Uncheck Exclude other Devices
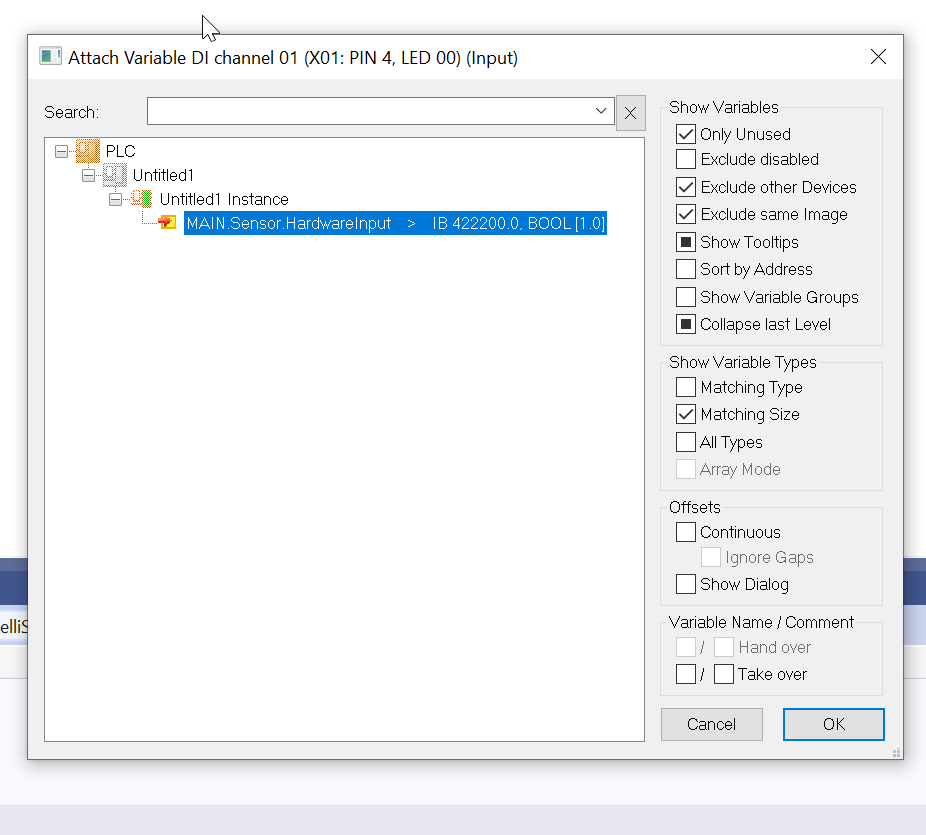926x835 pixels. 686,187
